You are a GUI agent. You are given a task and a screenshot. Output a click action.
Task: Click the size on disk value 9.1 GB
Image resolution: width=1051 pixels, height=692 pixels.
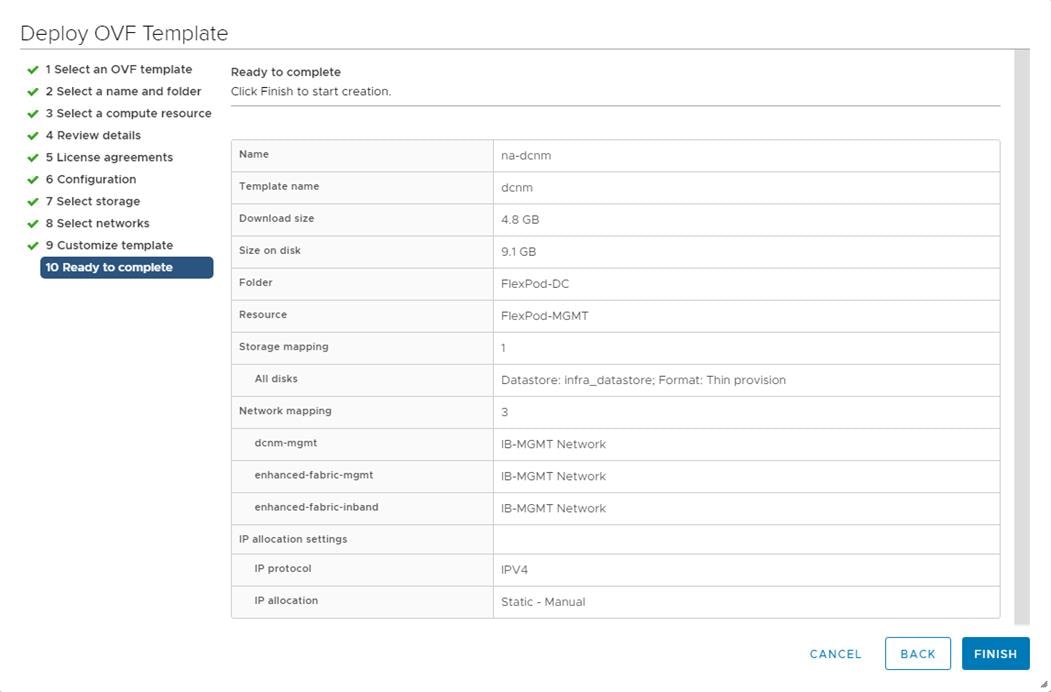(519, 252)
